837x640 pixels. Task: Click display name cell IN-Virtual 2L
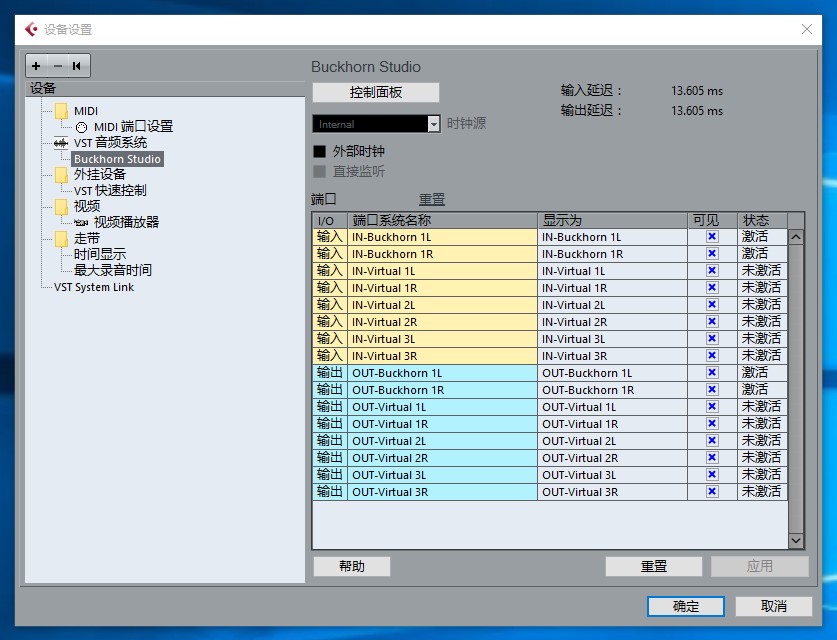613,305
